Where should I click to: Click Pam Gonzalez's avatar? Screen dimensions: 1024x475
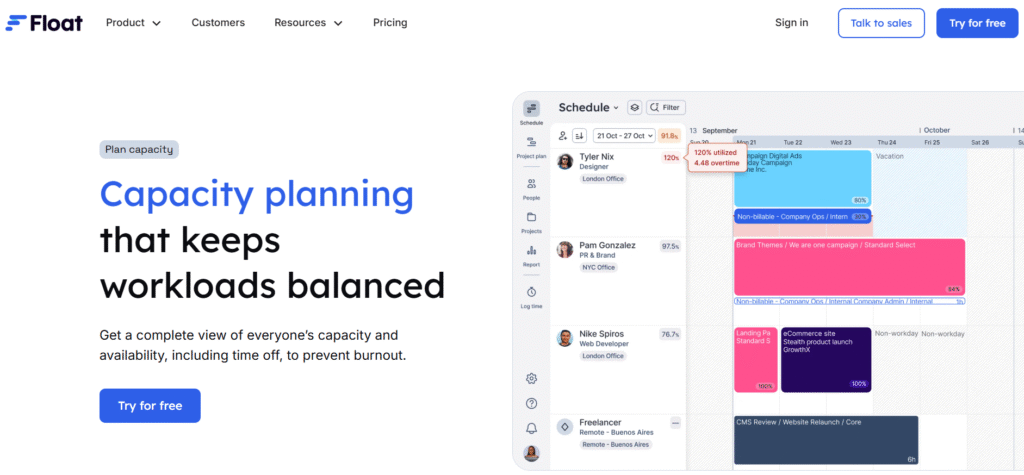(565, 250)
